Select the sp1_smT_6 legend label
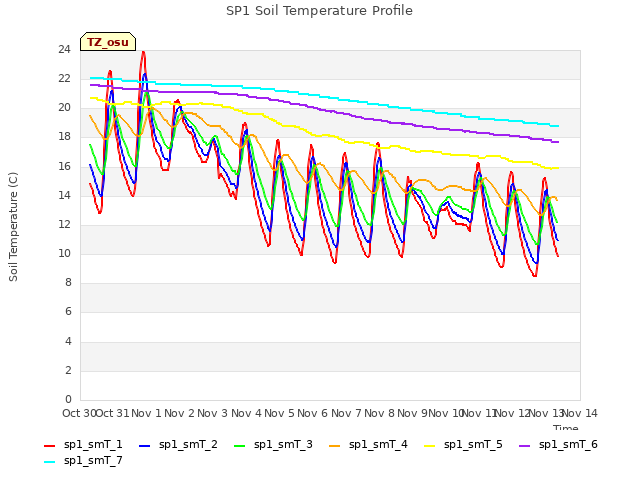The image size is (640, 480). (x=568, y=444)
